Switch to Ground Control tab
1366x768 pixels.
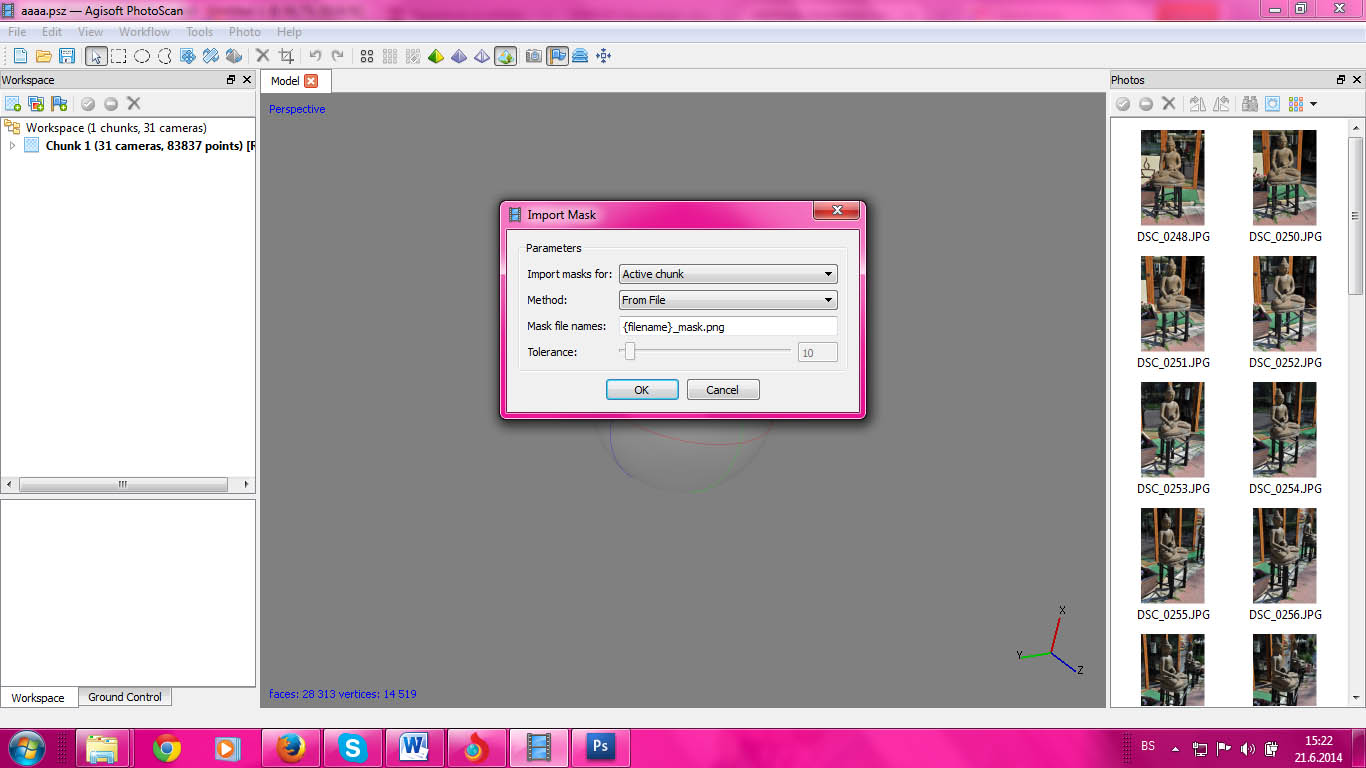[x=125, y=697]
